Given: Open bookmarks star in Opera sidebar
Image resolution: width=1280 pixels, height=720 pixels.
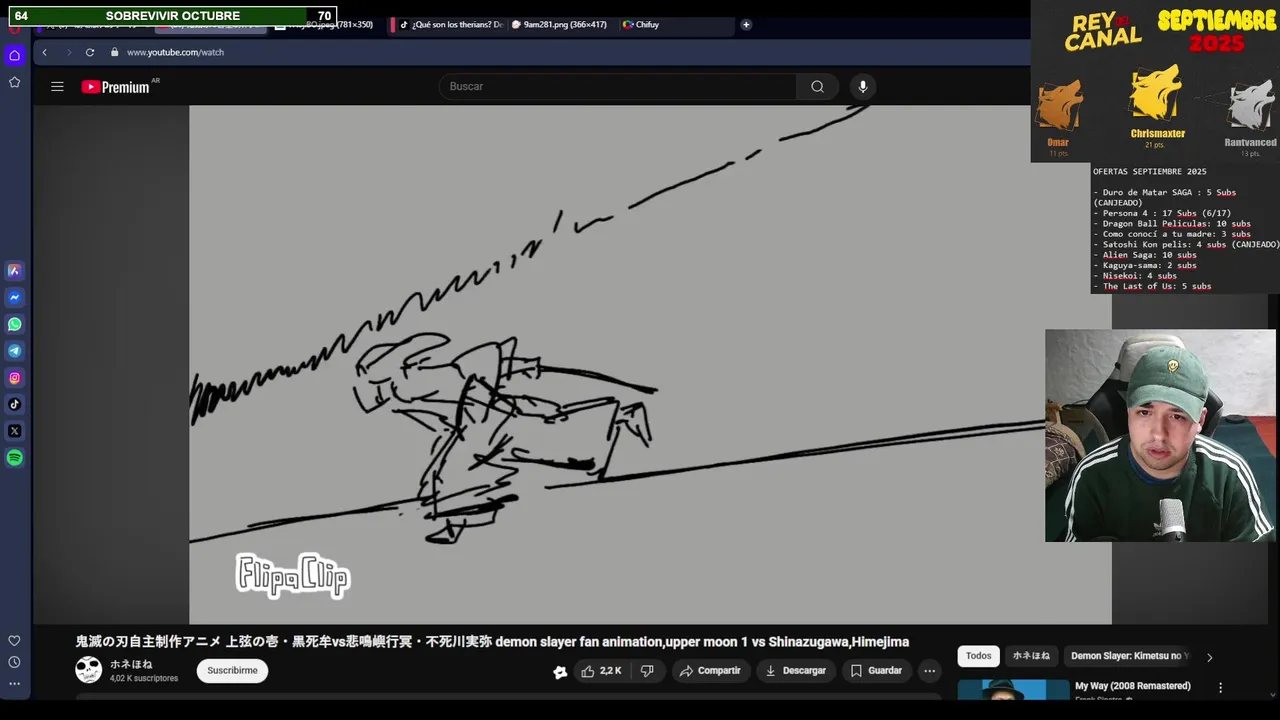Looking at the screenshot, I should point(14,82).
